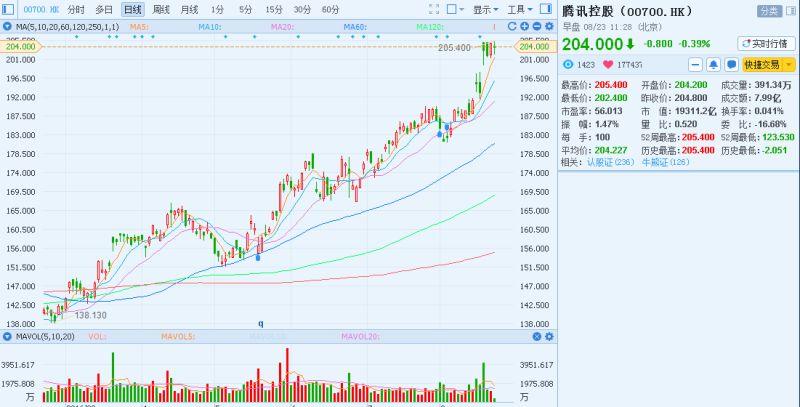Collapse the MA indicator legend
Viewport: 800px width, 407px height.
coord(8,25)
